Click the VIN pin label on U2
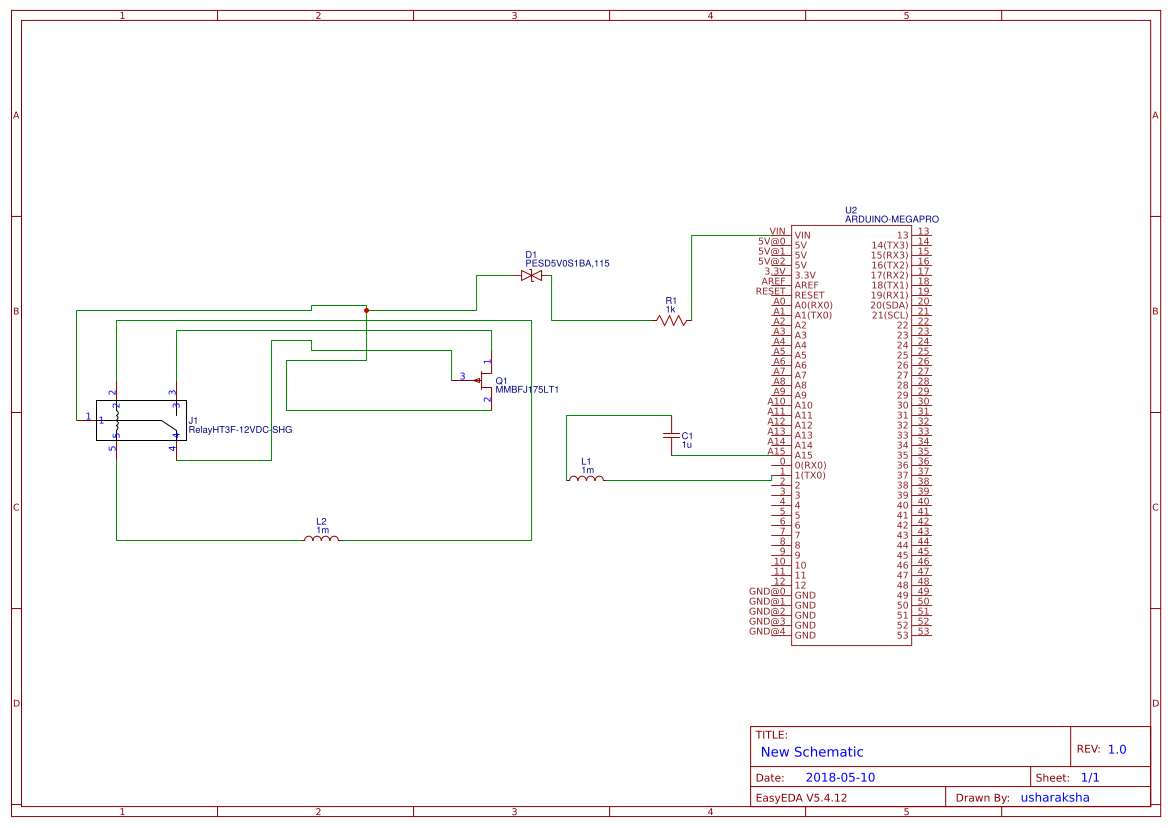 tap(801, 234)
